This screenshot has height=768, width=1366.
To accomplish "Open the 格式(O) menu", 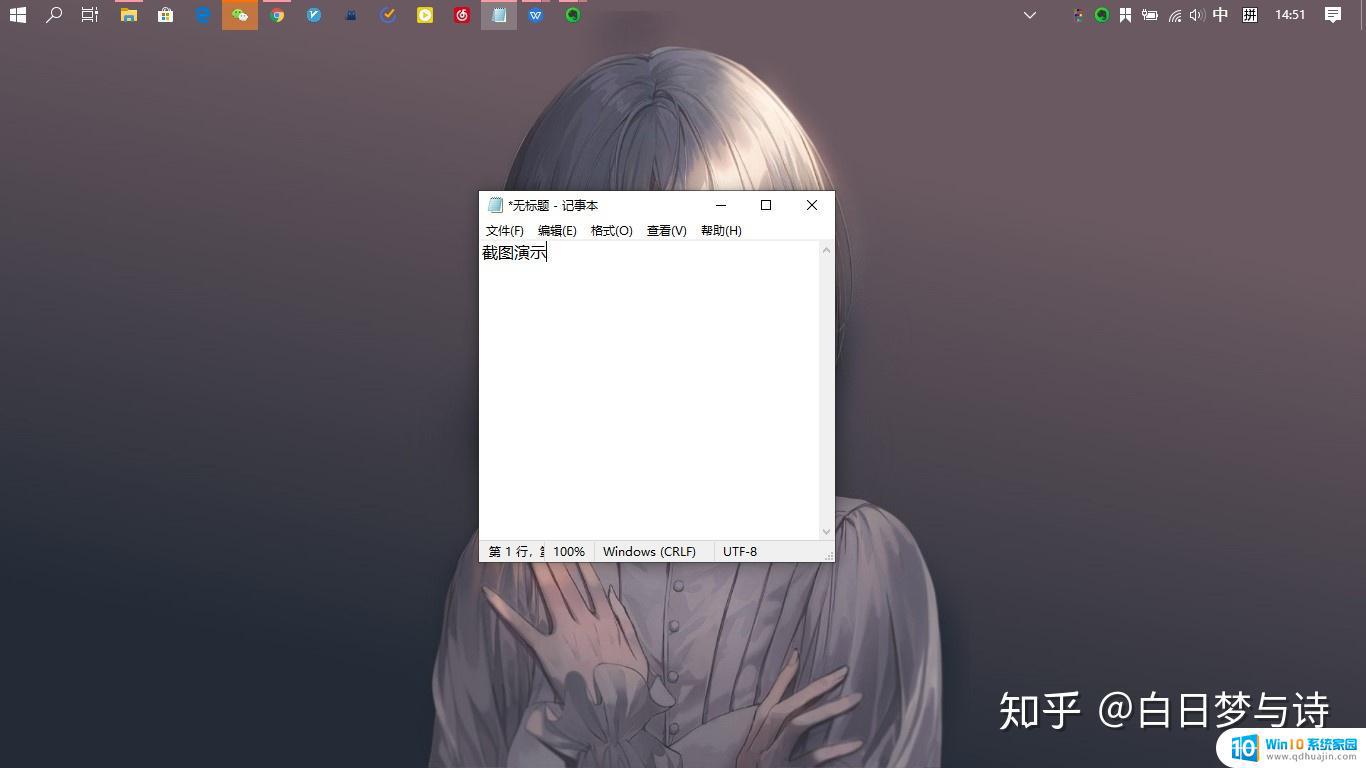I will coord(612,231).
